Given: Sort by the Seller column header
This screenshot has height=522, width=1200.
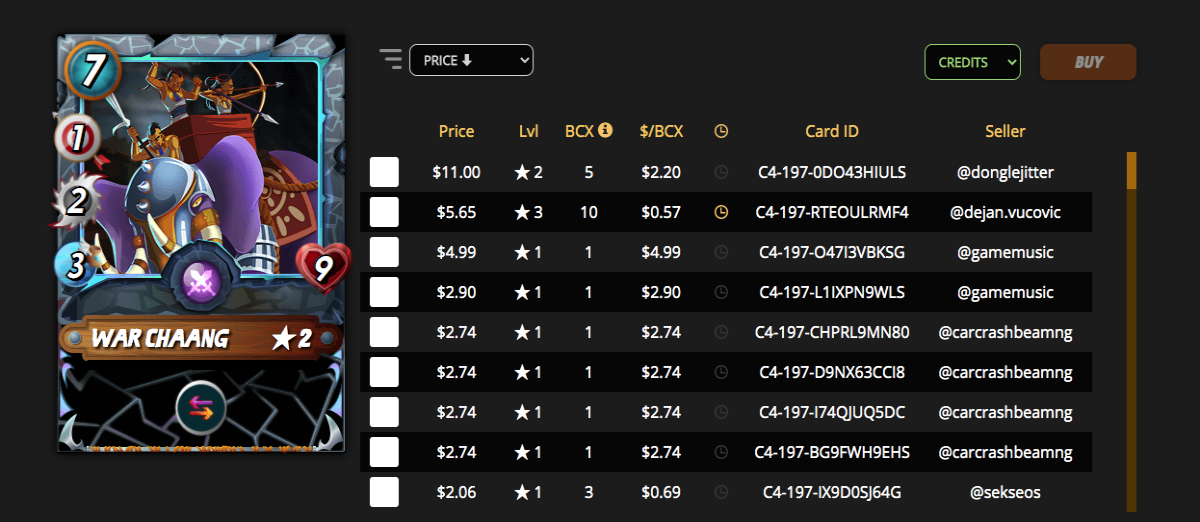Looking at the screenshot, I should (x=1005, y=131).
